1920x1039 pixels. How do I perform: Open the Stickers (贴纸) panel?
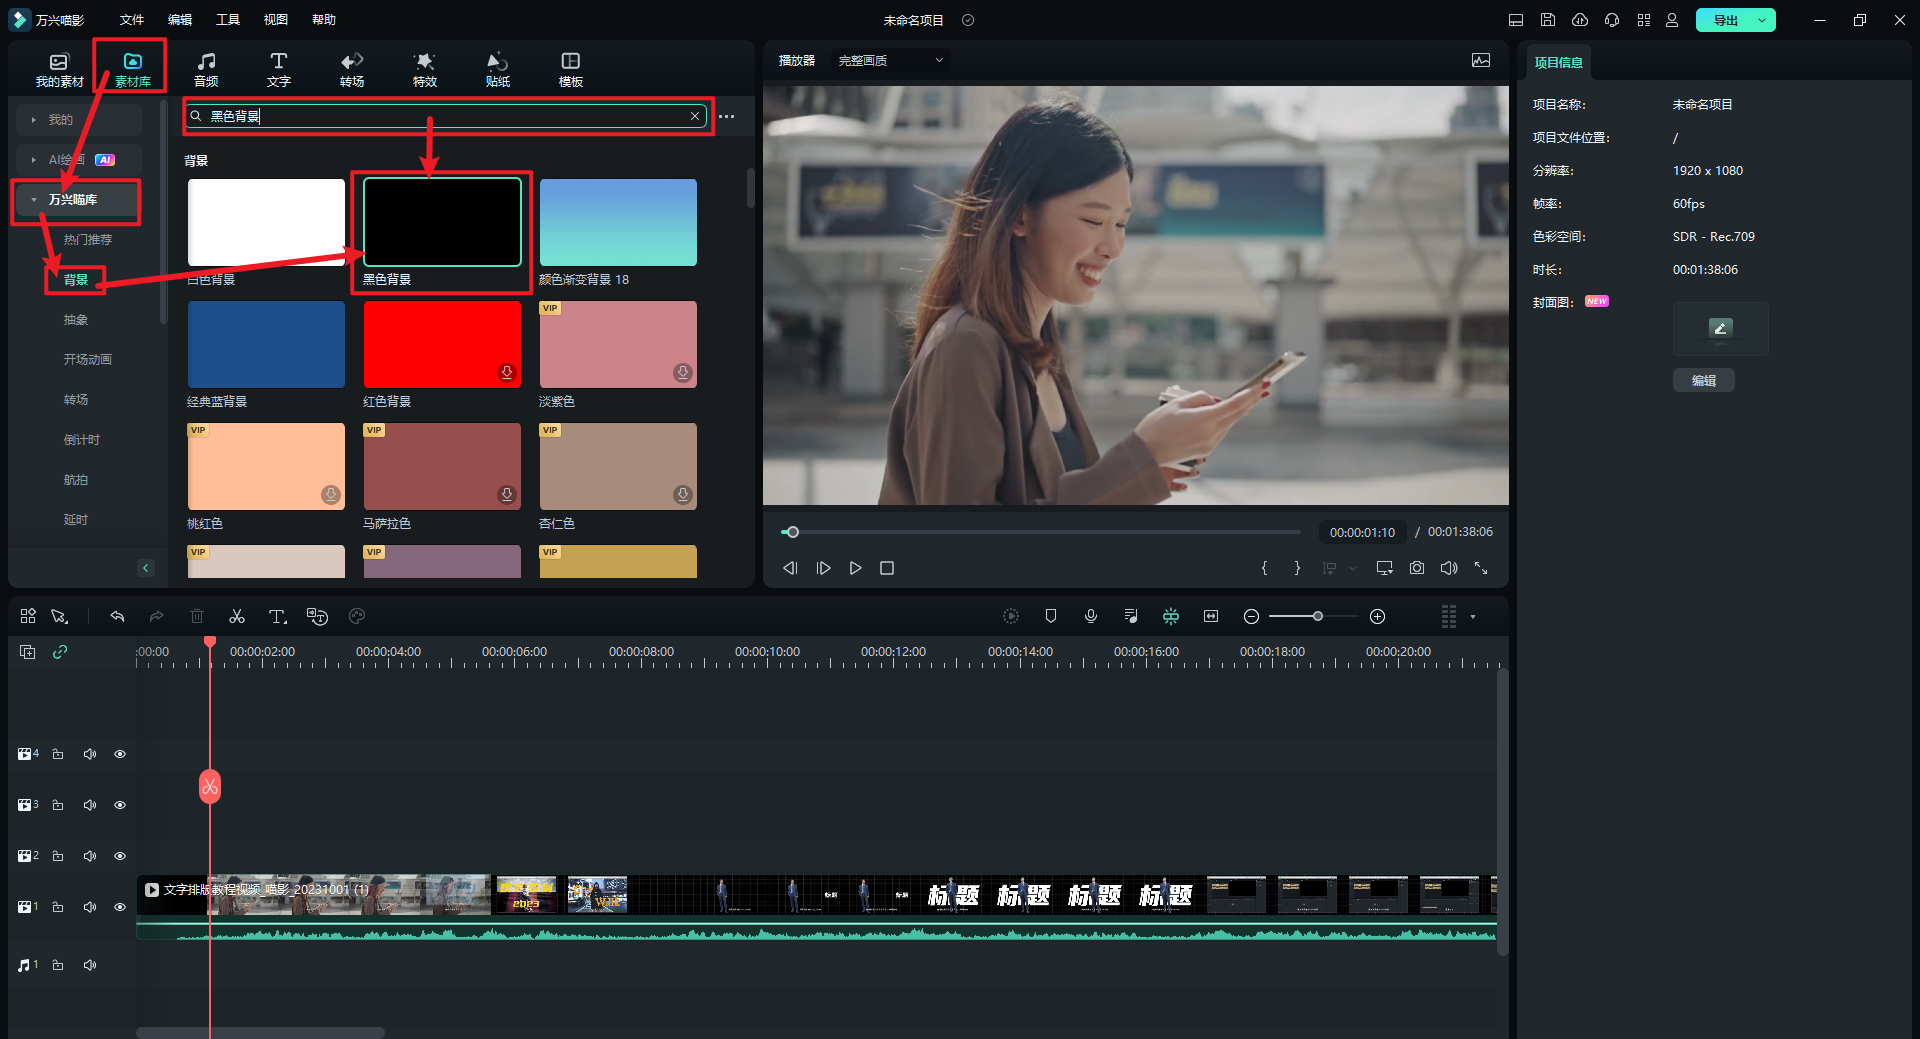tap(497, 69)
